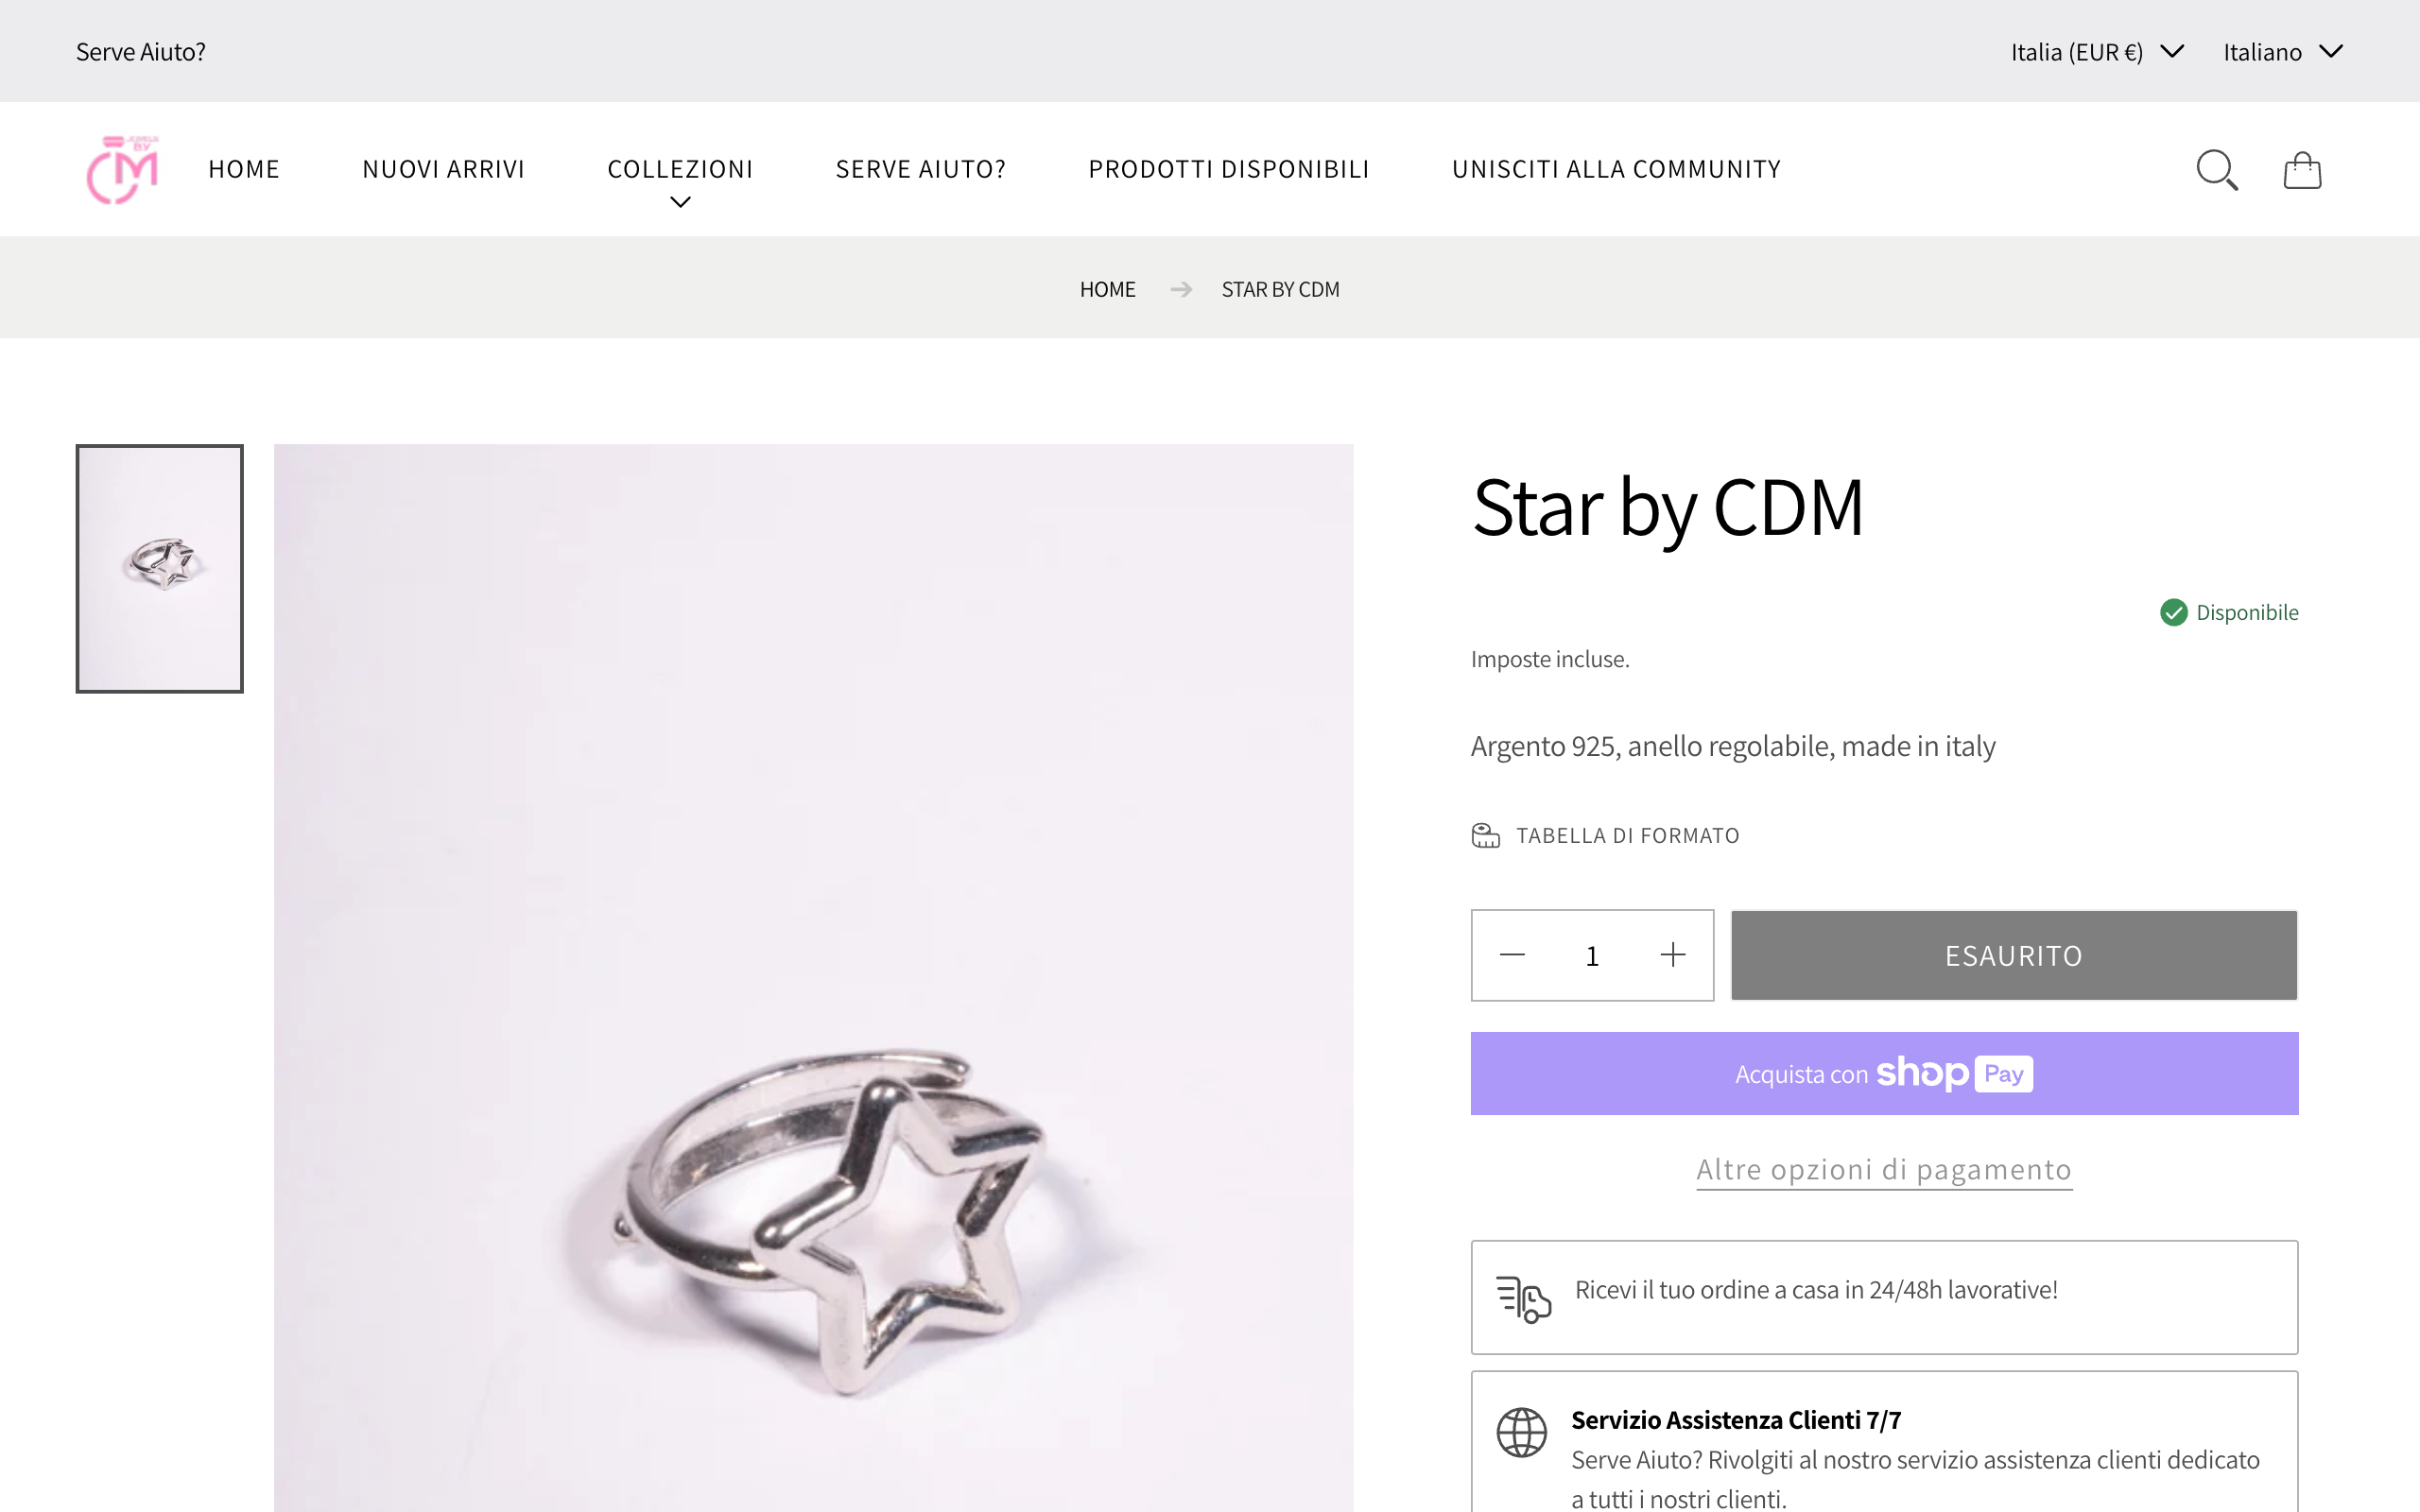Select quantity value in the input field
This screenshot has width=2420, height=1512.
[x=1592, y=955]
